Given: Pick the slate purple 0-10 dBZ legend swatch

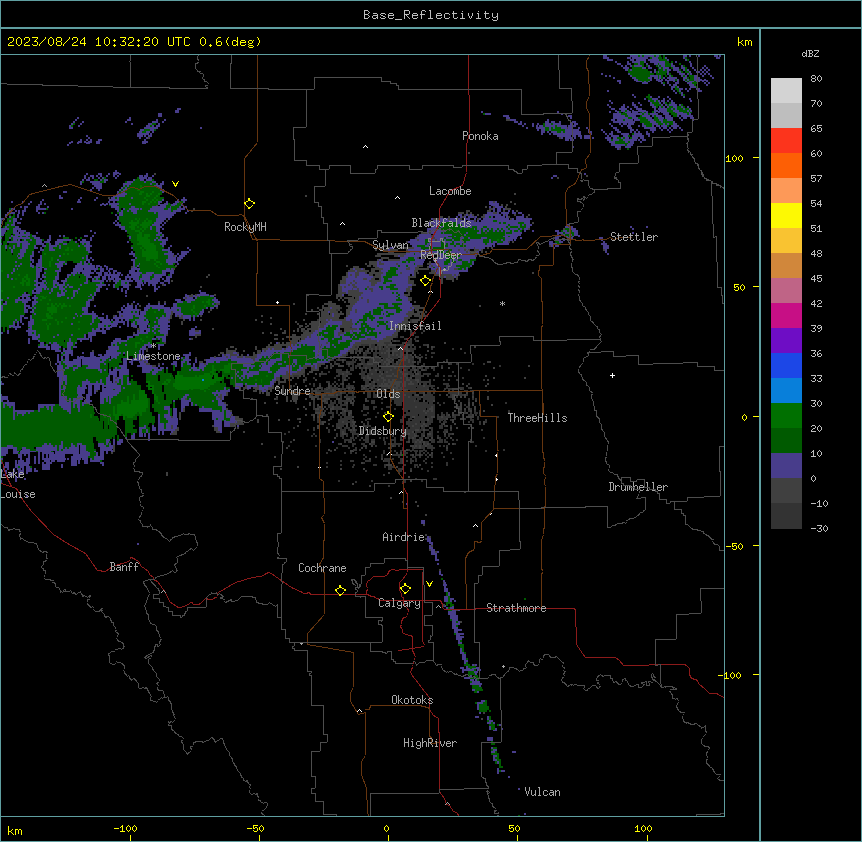Looking at the screenshot, I should click(786, 466).
